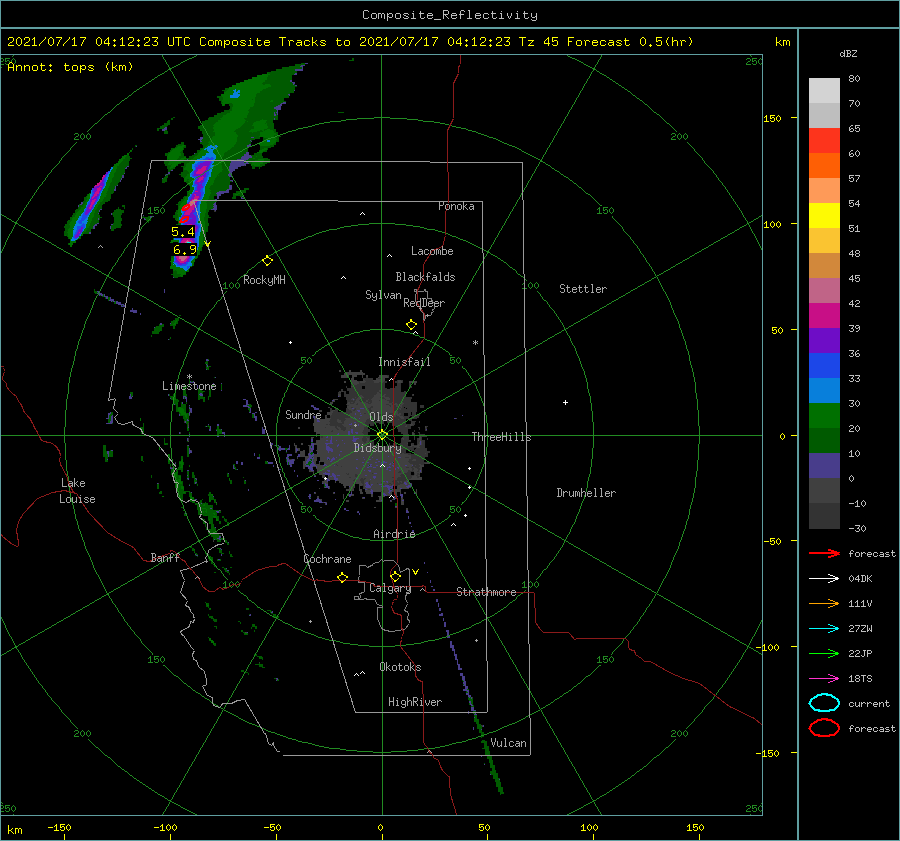Click the dBZ legend heading
900x841 pixels.
[848, 54]
